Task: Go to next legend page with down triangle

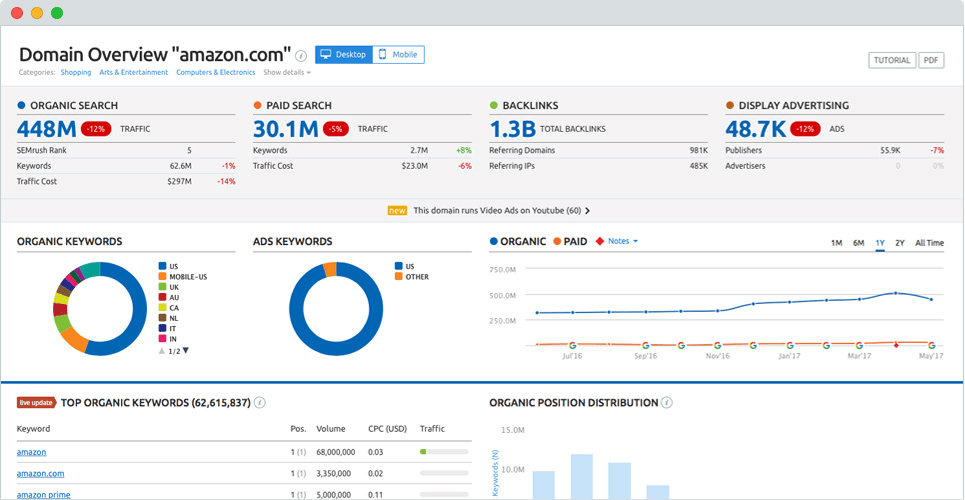Action: coord(185,351)
